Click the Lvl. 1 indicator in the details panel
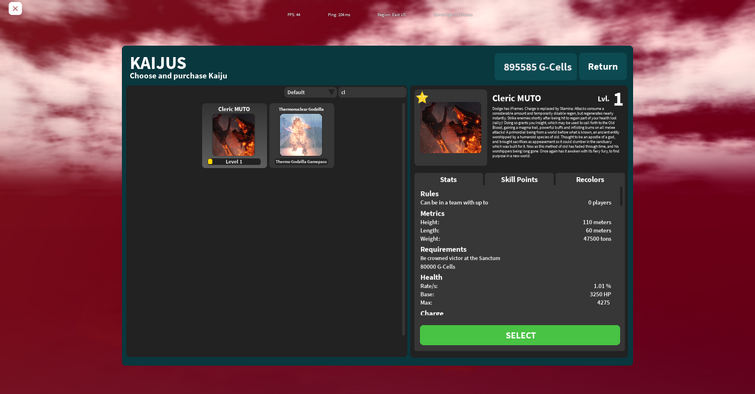Viewport: 755px width, 394px height. (610, 99)
